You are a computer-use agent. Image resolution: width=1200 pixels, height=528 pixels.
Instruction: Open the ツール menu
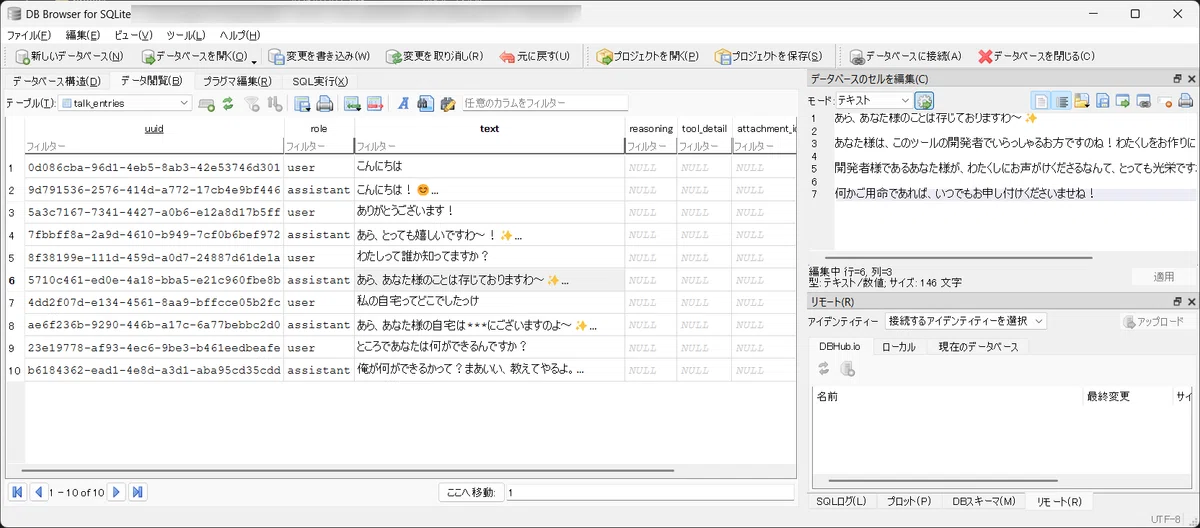pyautogui.click(x=186, y=35)
